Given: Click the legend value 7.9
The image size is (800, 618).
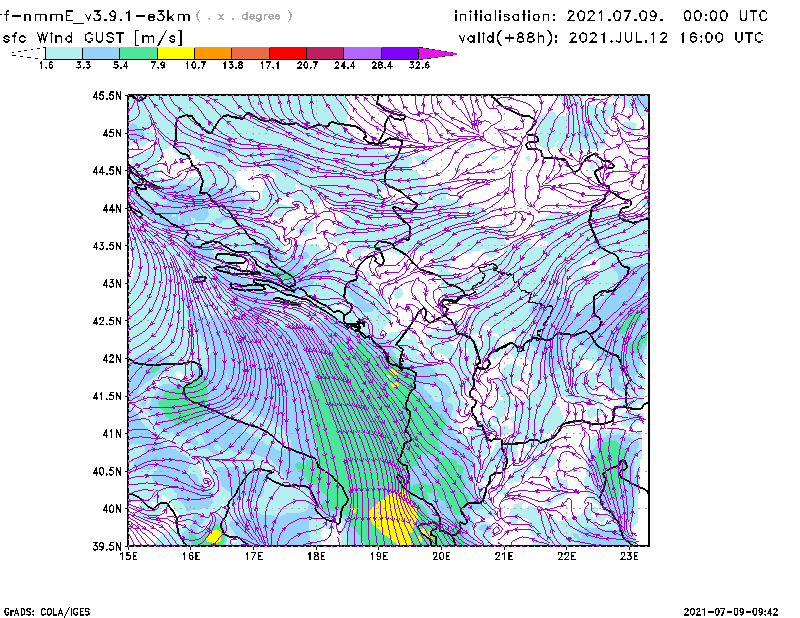Looking at the screenshot, I should pos(158,65).
